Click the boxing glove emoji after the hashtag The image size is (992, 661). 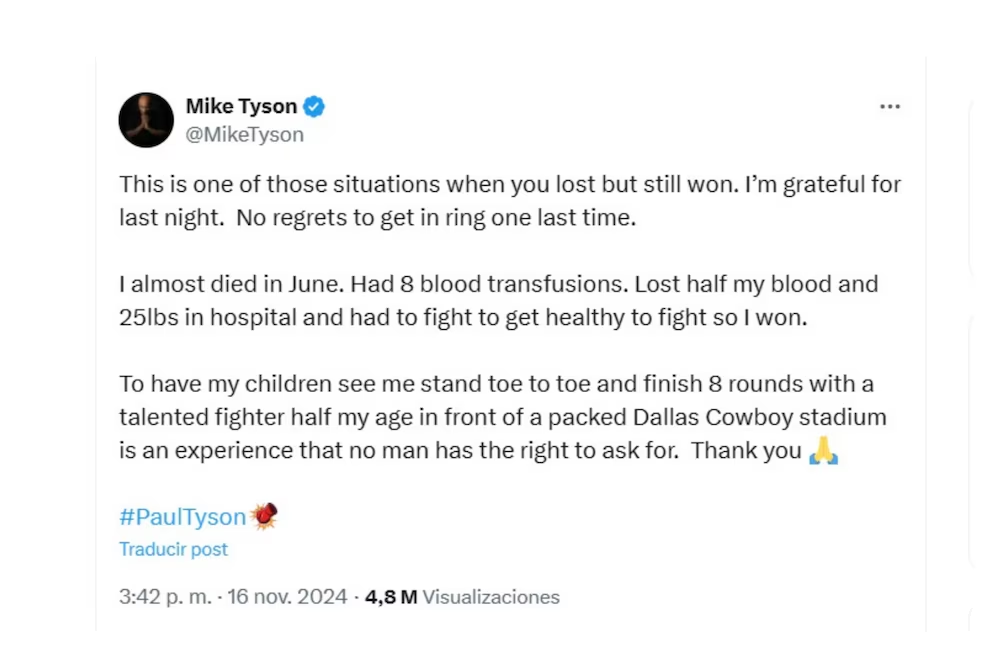(x=264, y=516)
